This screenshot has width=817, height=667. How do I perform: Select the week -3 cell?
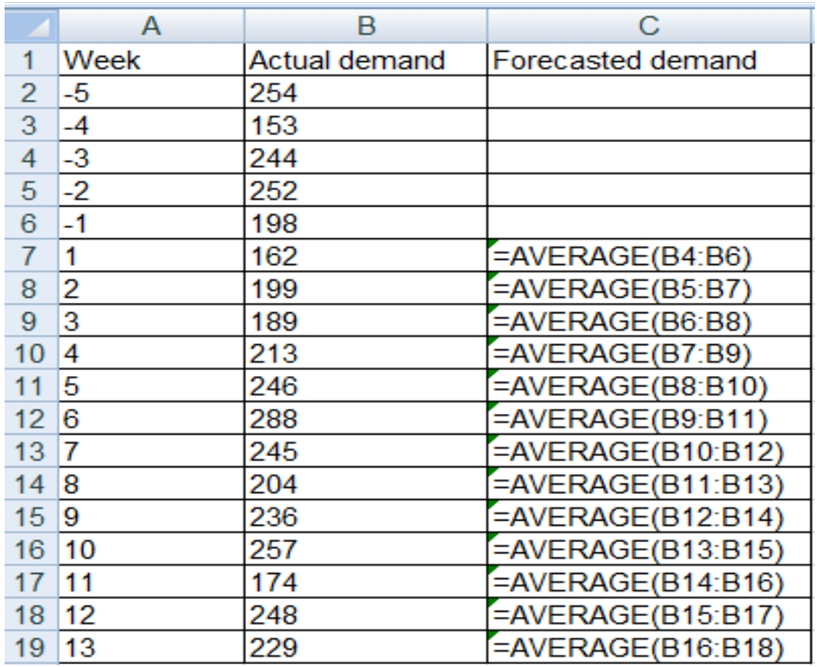point(152,158)
